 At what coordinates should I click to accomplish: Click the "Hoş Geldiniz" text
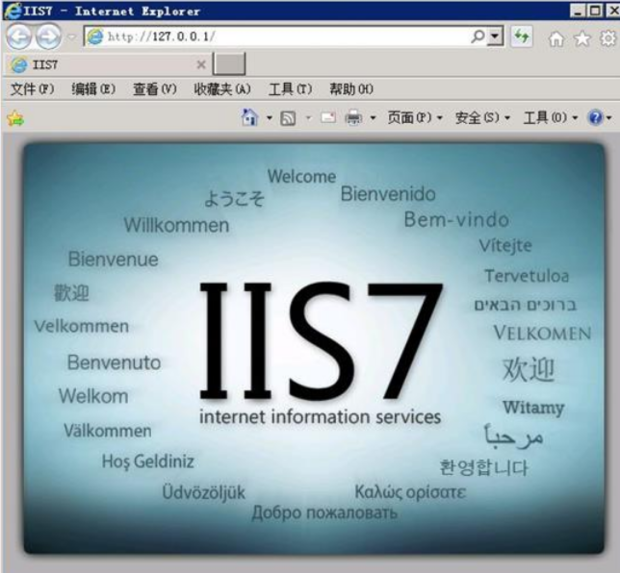click(148, 461)
